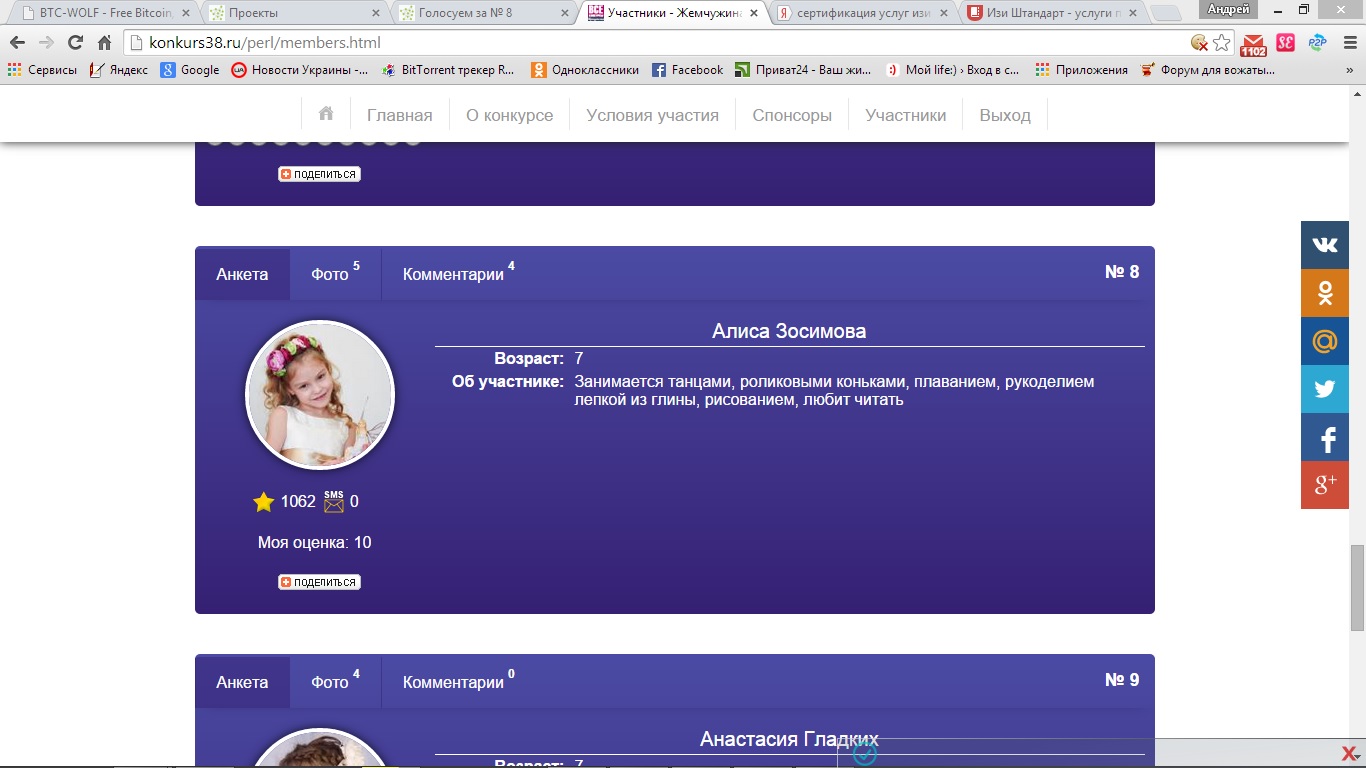This screenshot has height=768, width=1366.
Task: Open the Facebook bookmark
Action: click(687, 70)
